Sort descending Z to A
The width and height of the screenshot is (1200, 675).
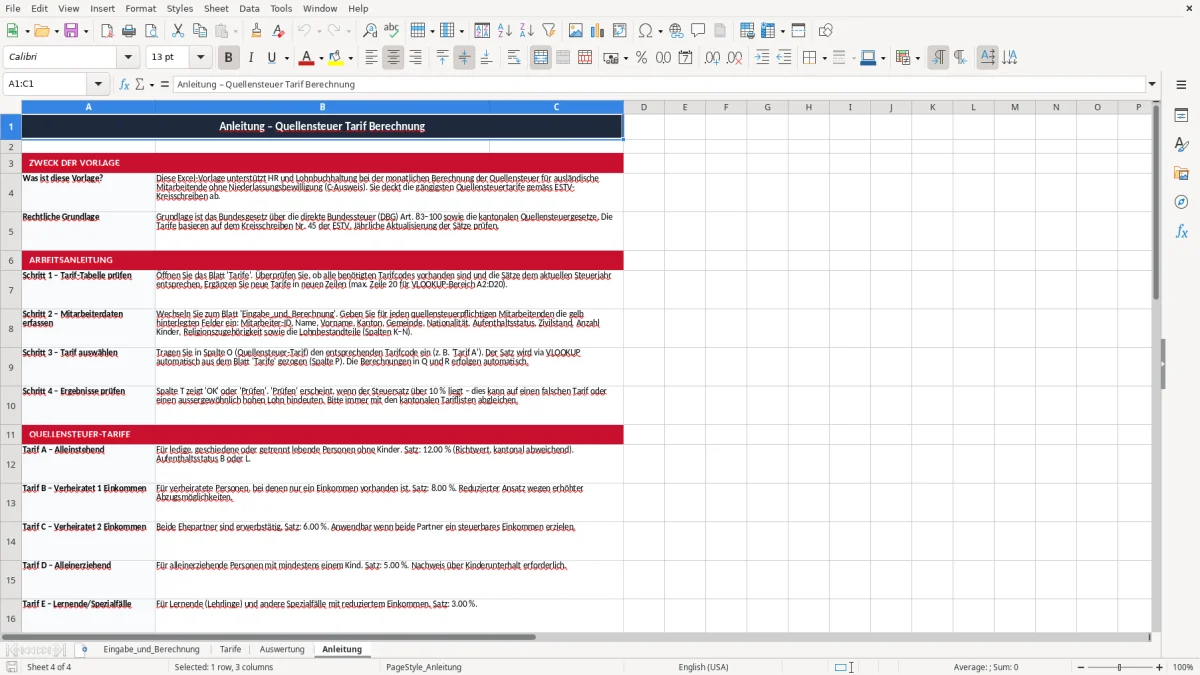527,31
